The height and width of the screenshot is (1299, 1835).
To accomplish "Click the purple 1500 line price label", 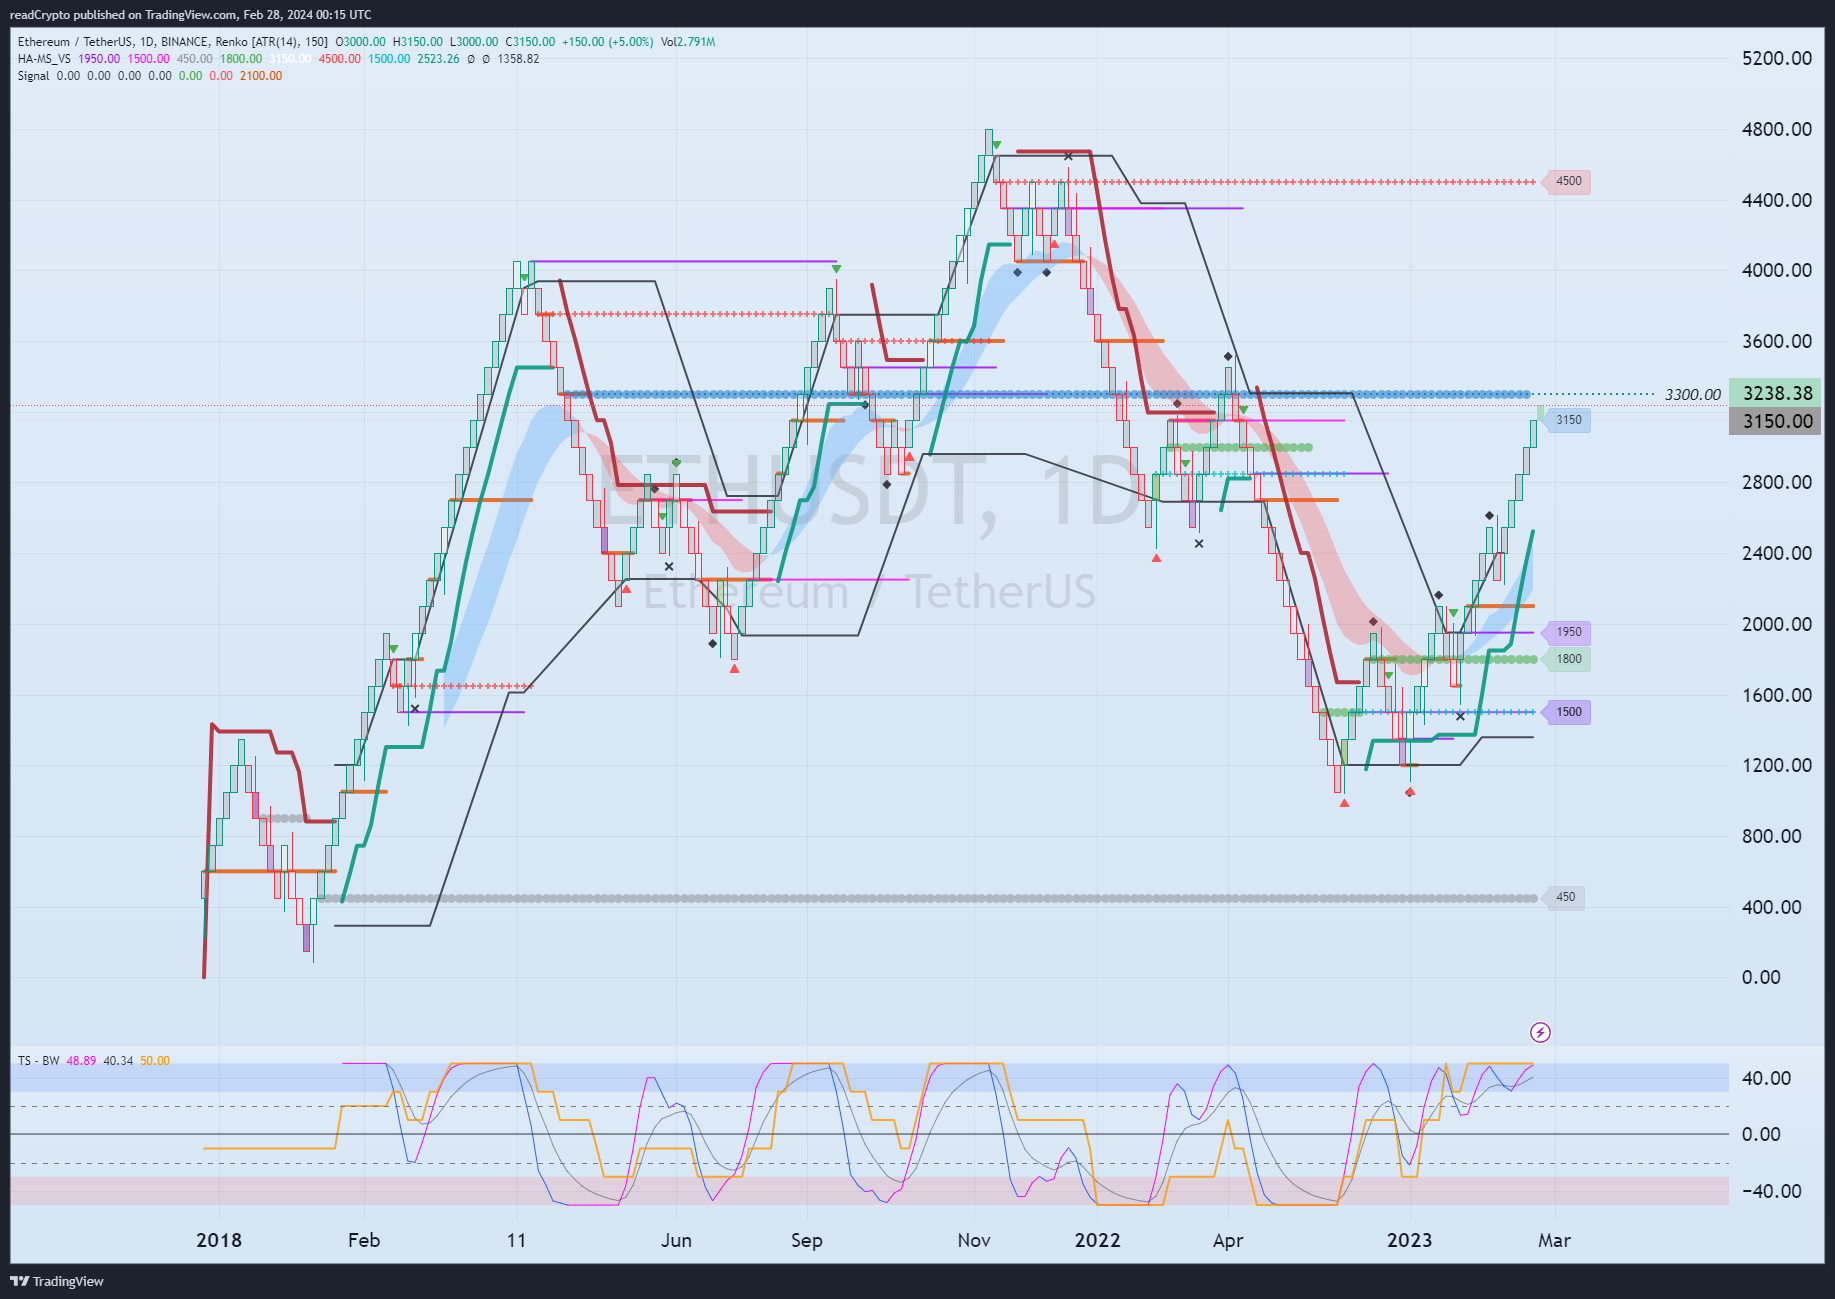I will (x=1566, y=712).
